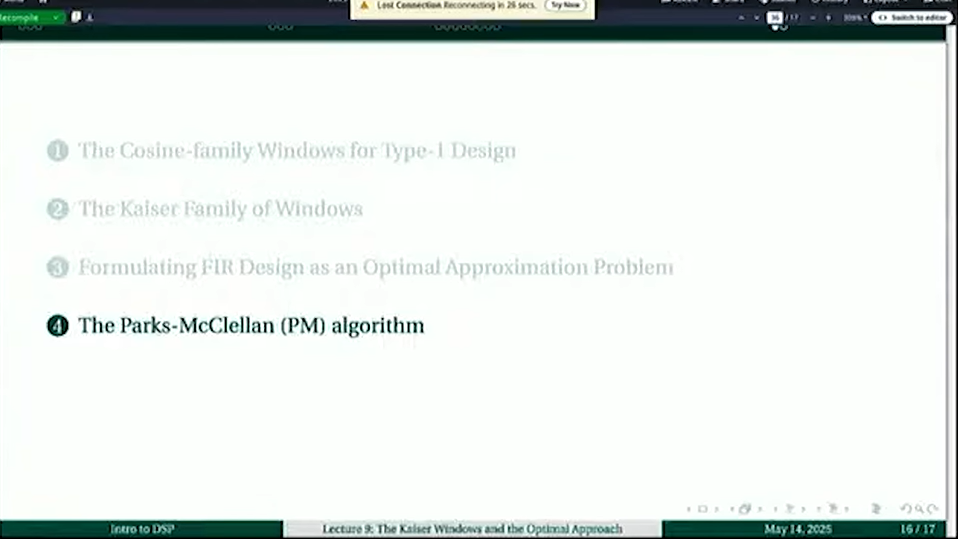This screenshot has height=539, width=958.
Task: Click the Beamer search magnifier icon
Action: 921,509
